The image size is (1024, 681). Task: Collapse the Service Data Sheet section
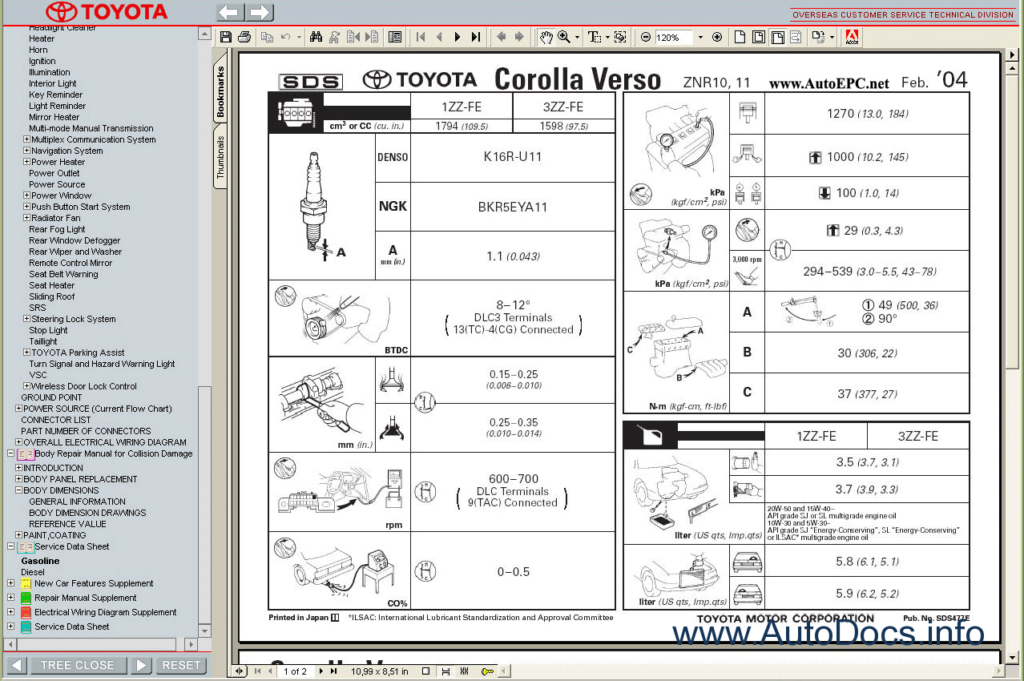(10, 546)
